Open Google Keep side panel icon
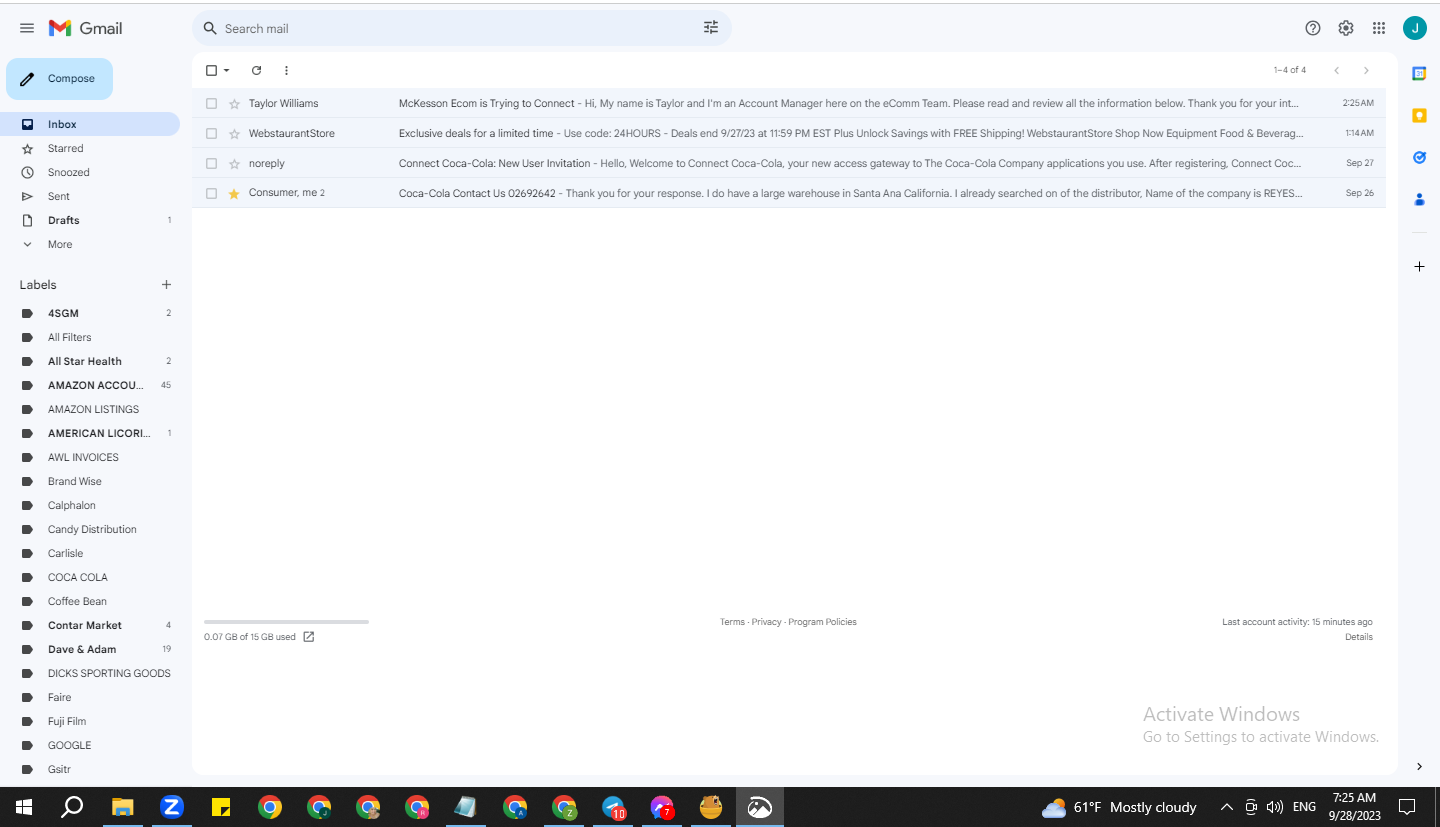 1419,115
